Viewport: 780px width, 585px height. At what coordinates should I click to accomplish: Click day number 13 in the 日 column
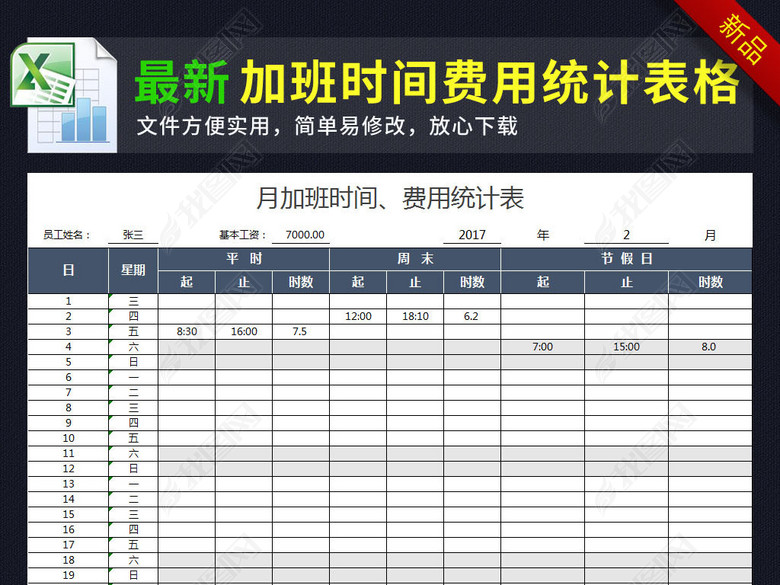click(x=68, y=484)
